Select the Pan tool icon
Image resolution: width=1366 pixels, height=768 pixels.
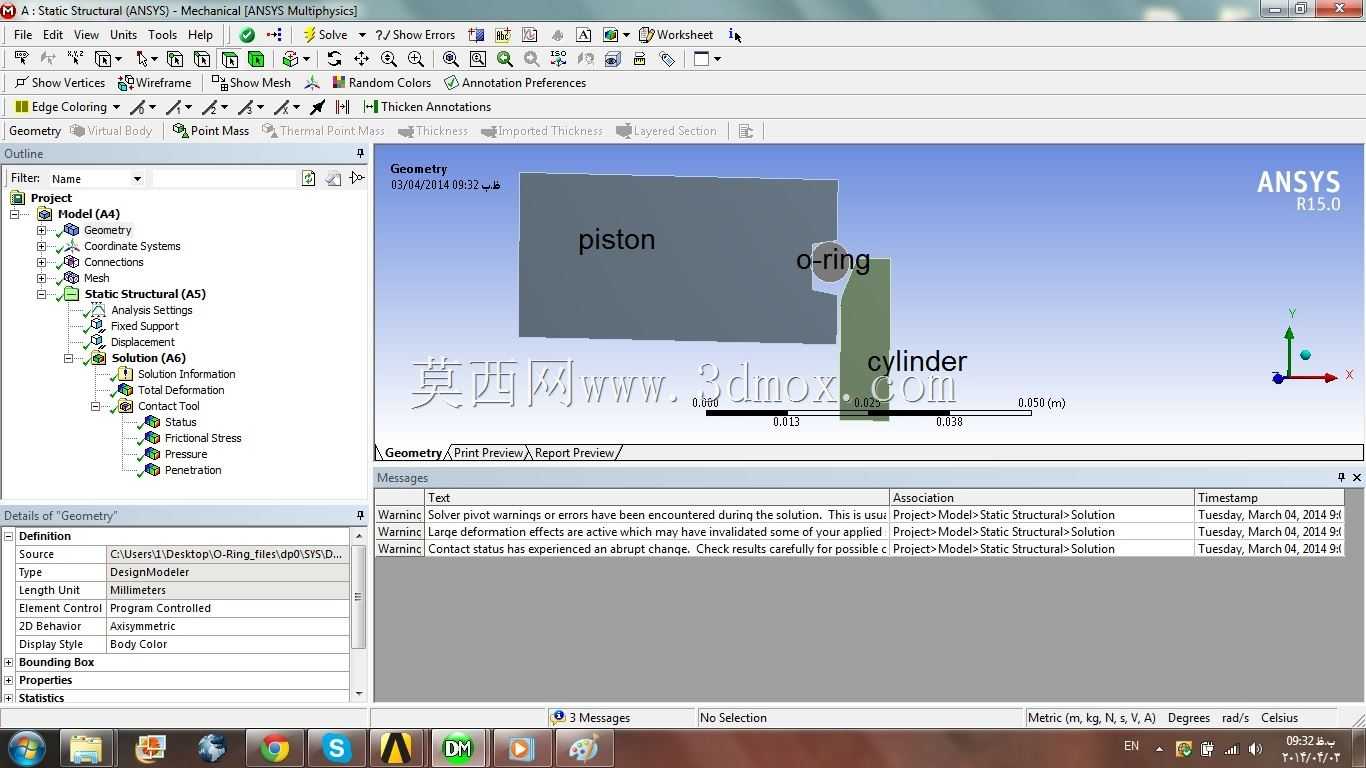click(x=361, y=59)
